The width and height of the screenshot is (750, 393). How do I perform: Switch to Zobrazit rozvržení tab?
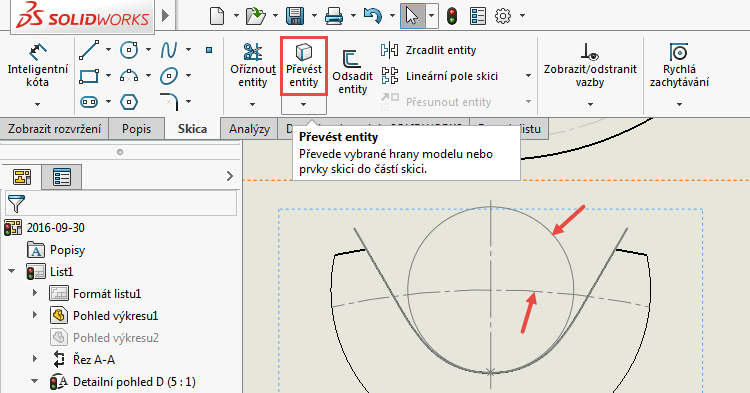(55, 129)
